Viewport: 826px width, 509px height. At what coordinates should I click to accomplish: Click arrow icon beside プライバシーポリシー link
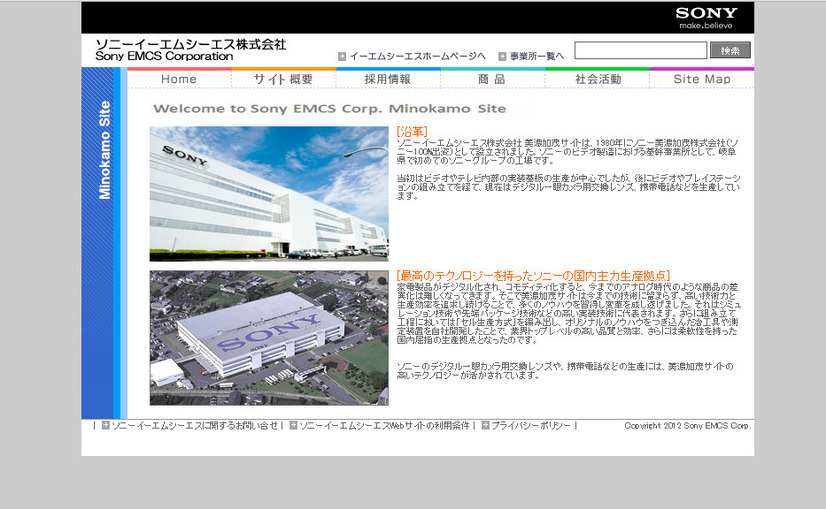485,425
